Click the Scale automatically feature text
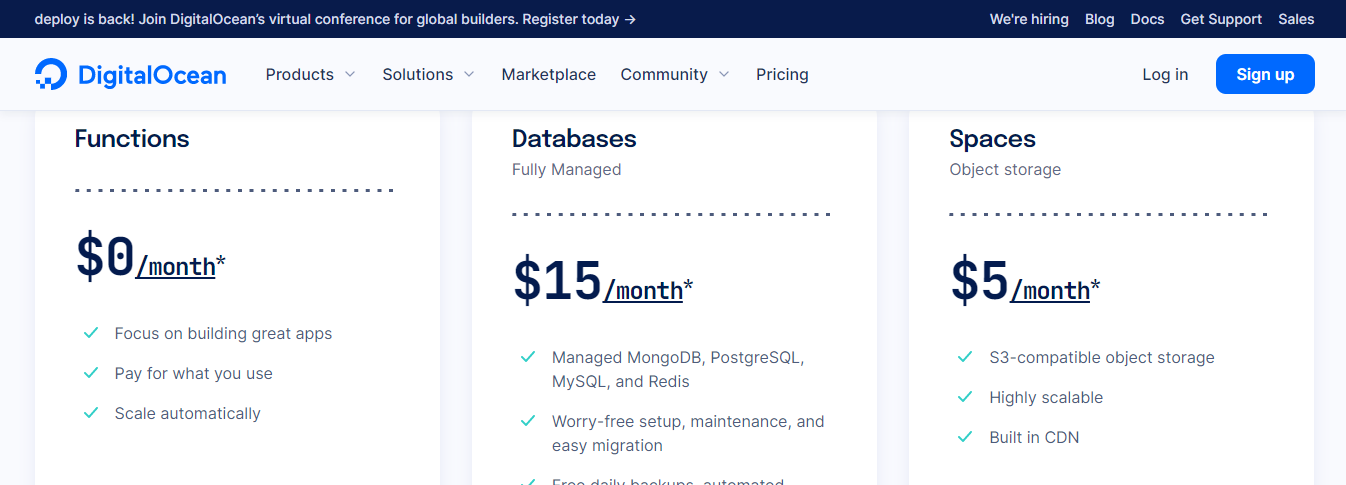The width and height of the screenshot is (1346, 485). (187, 413)
